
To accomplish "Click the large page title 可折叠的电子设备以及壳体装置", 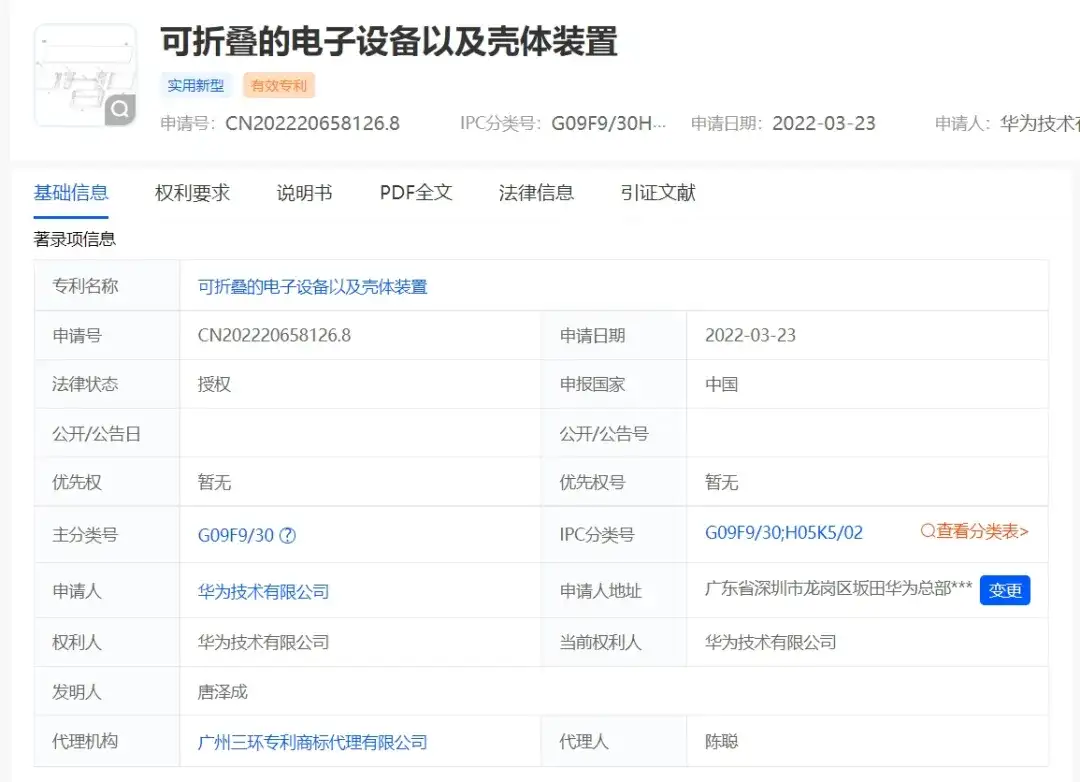I will pos(389,41).
